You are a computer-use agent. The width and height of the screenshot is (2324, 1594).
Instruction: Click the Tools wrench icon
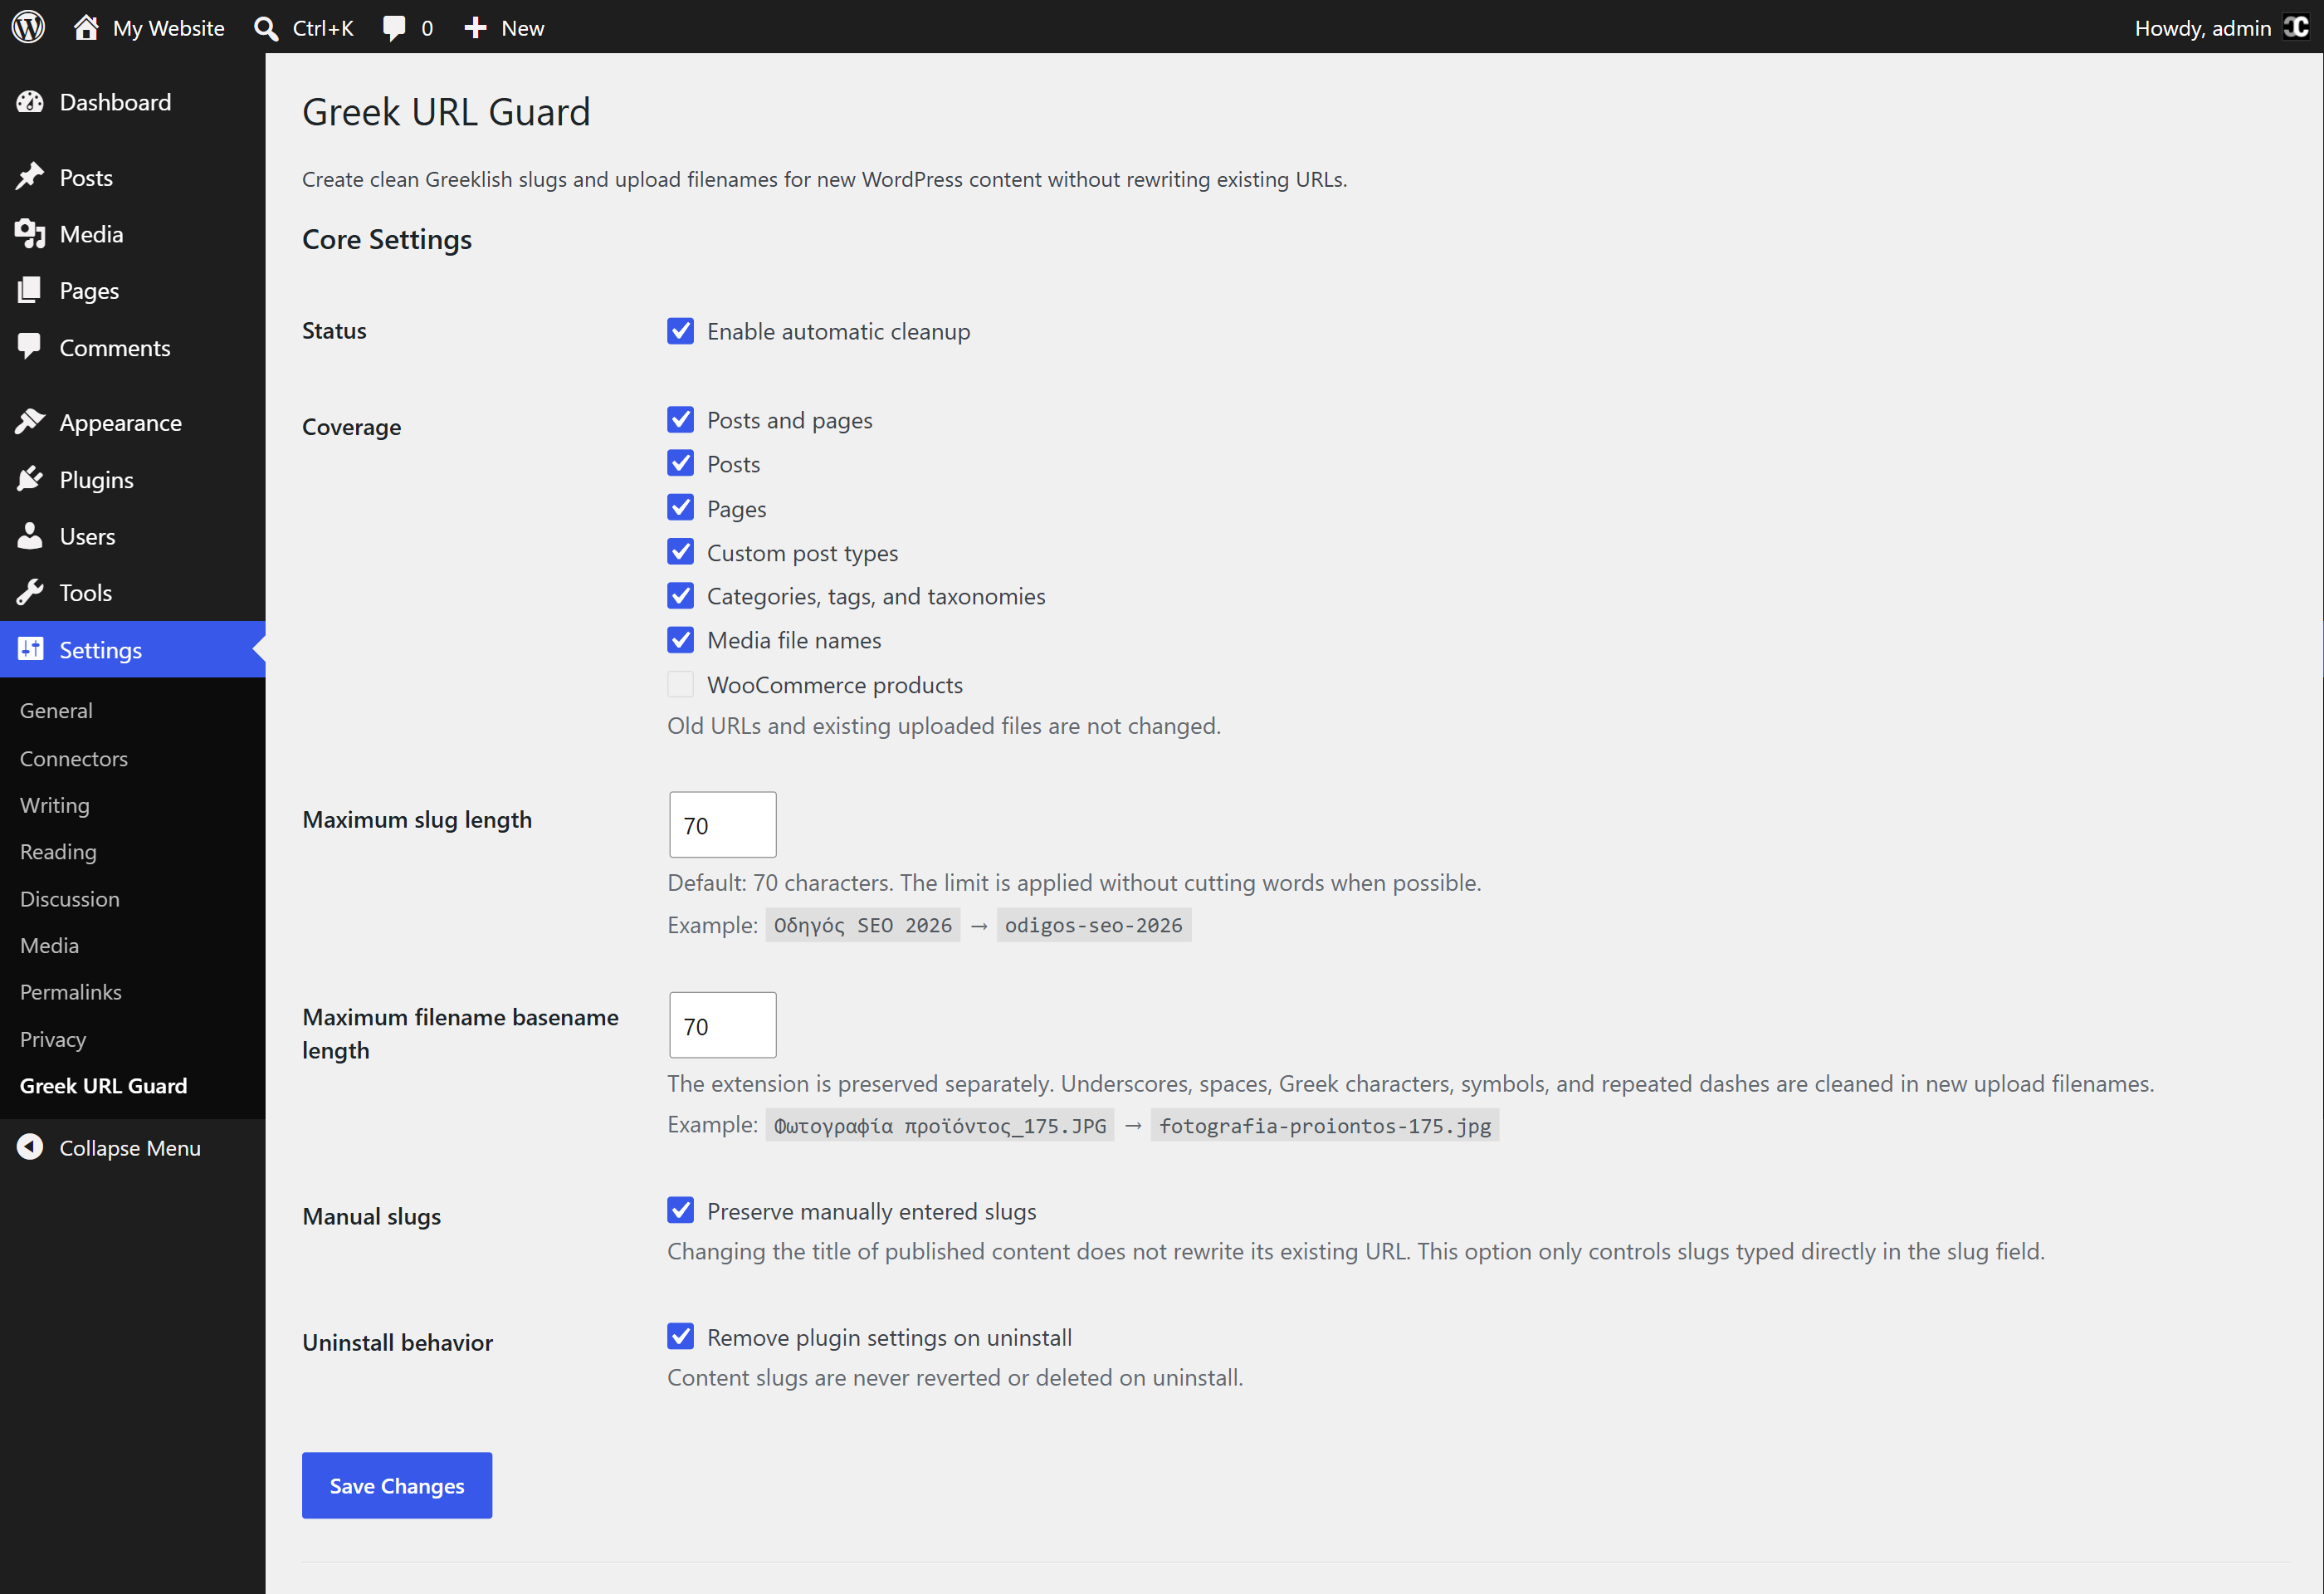[30, 592]
